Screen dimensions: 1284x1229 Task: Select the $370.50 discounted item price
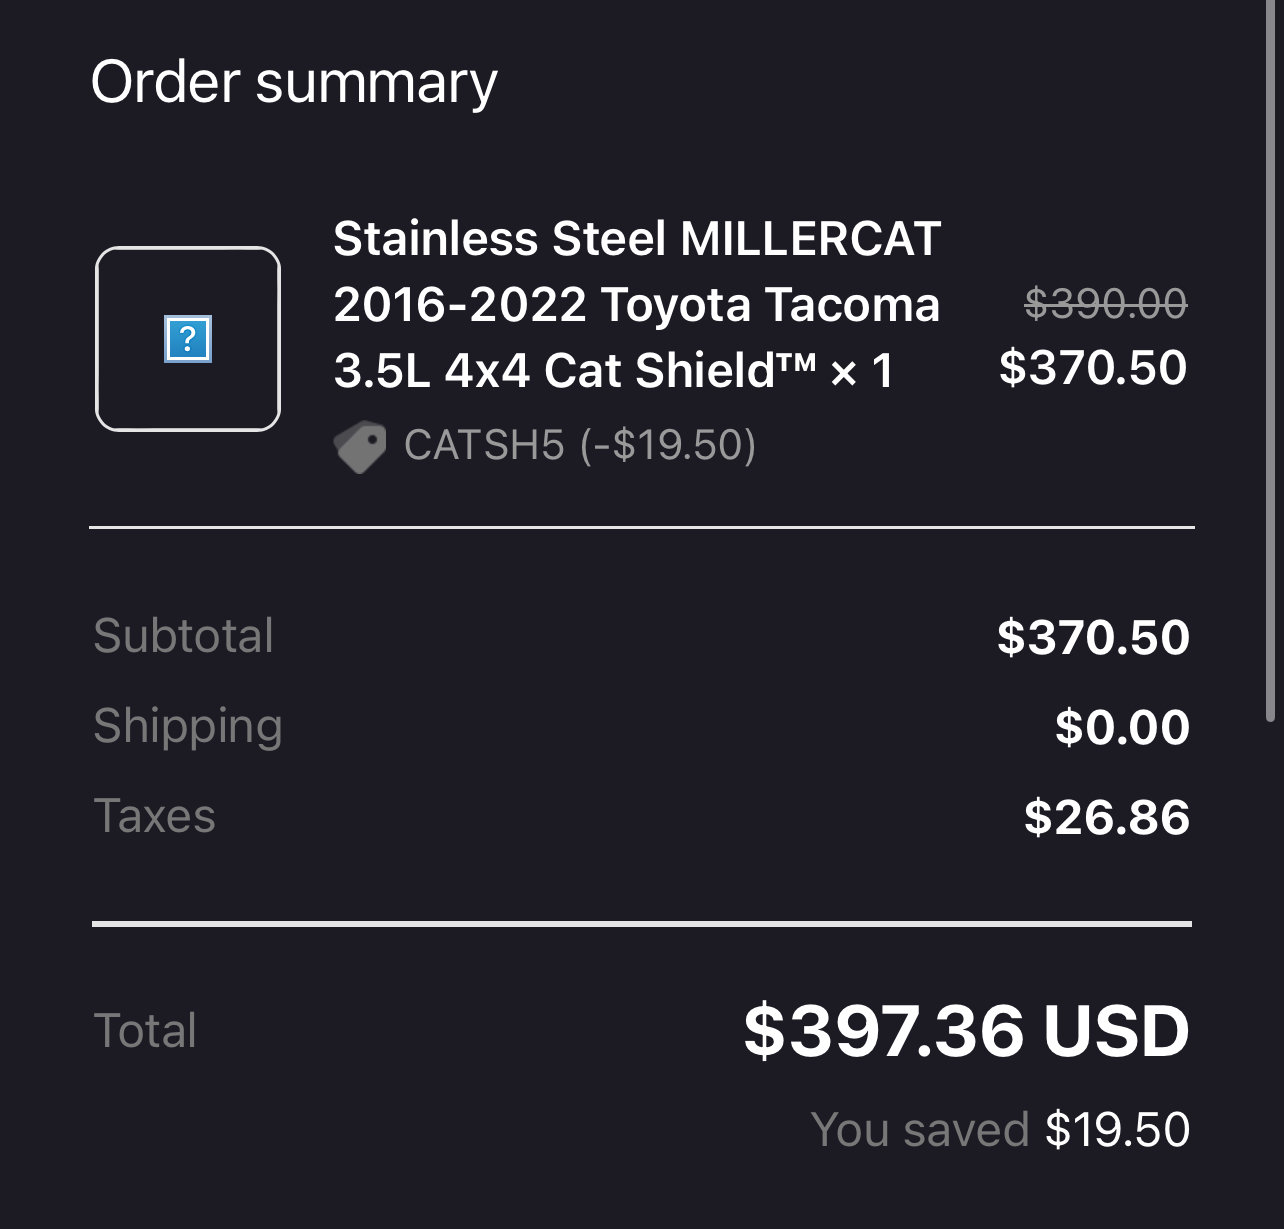pos(1093,367)
